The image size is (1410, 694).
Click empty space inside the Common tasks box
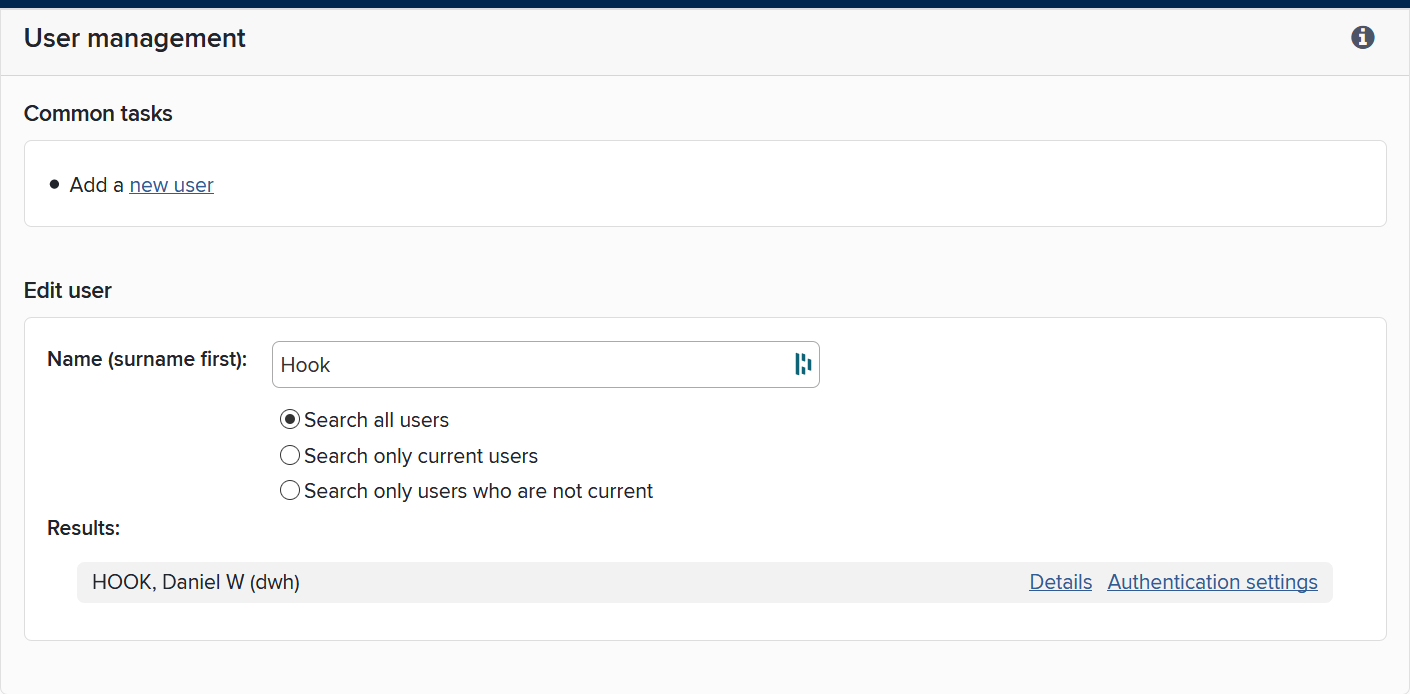pyautogui.click(x=800, y=185)
